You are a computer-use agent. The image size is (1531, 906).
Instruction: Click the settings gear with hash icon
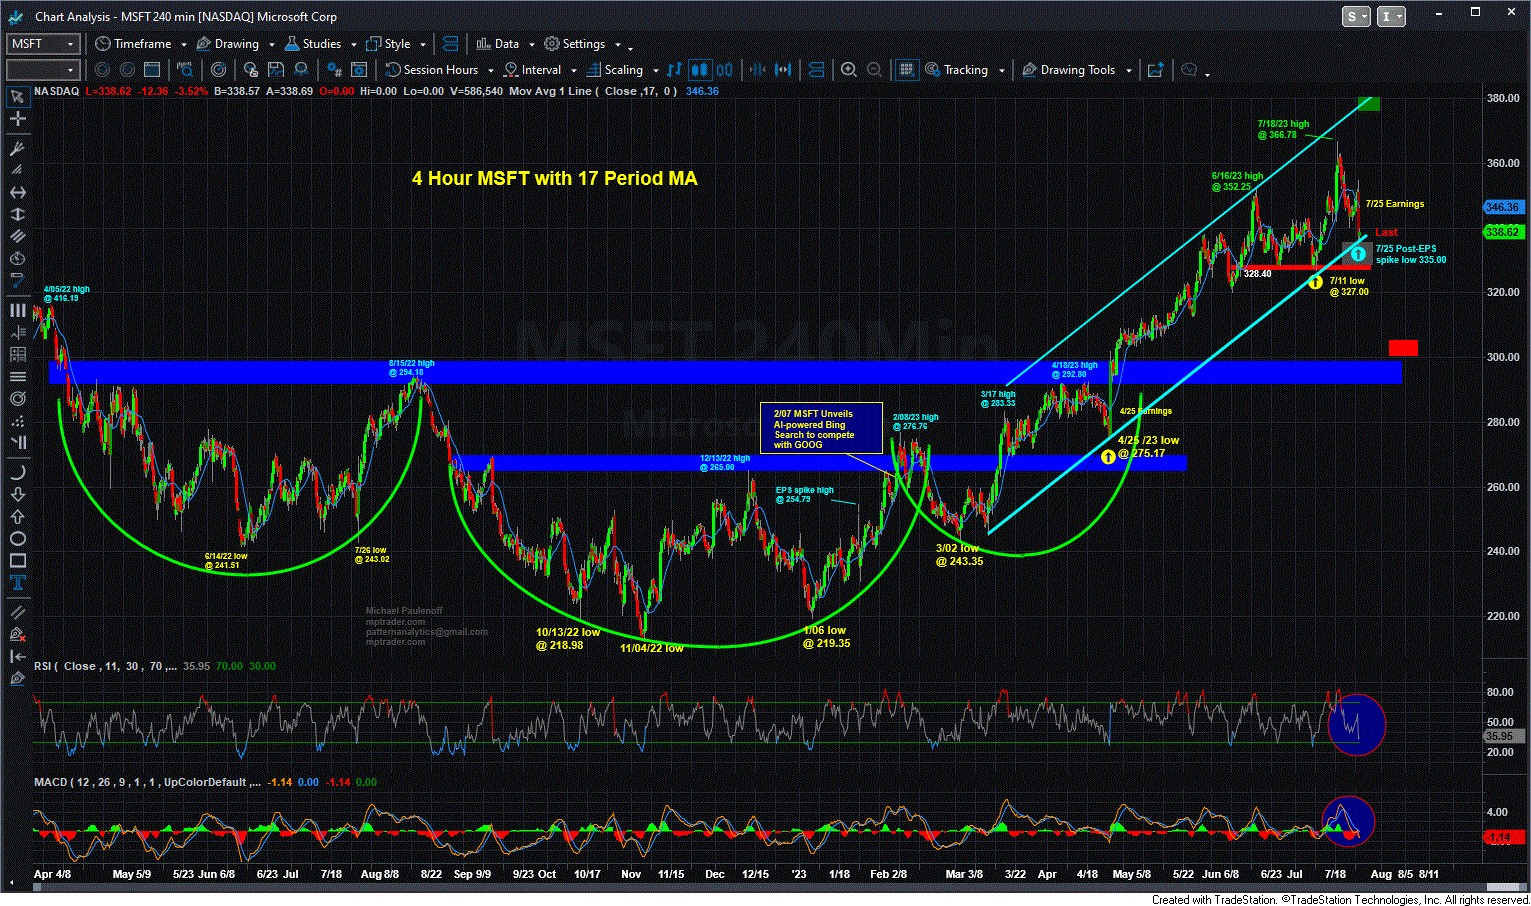pyautogui.click(x=333, y=70)
